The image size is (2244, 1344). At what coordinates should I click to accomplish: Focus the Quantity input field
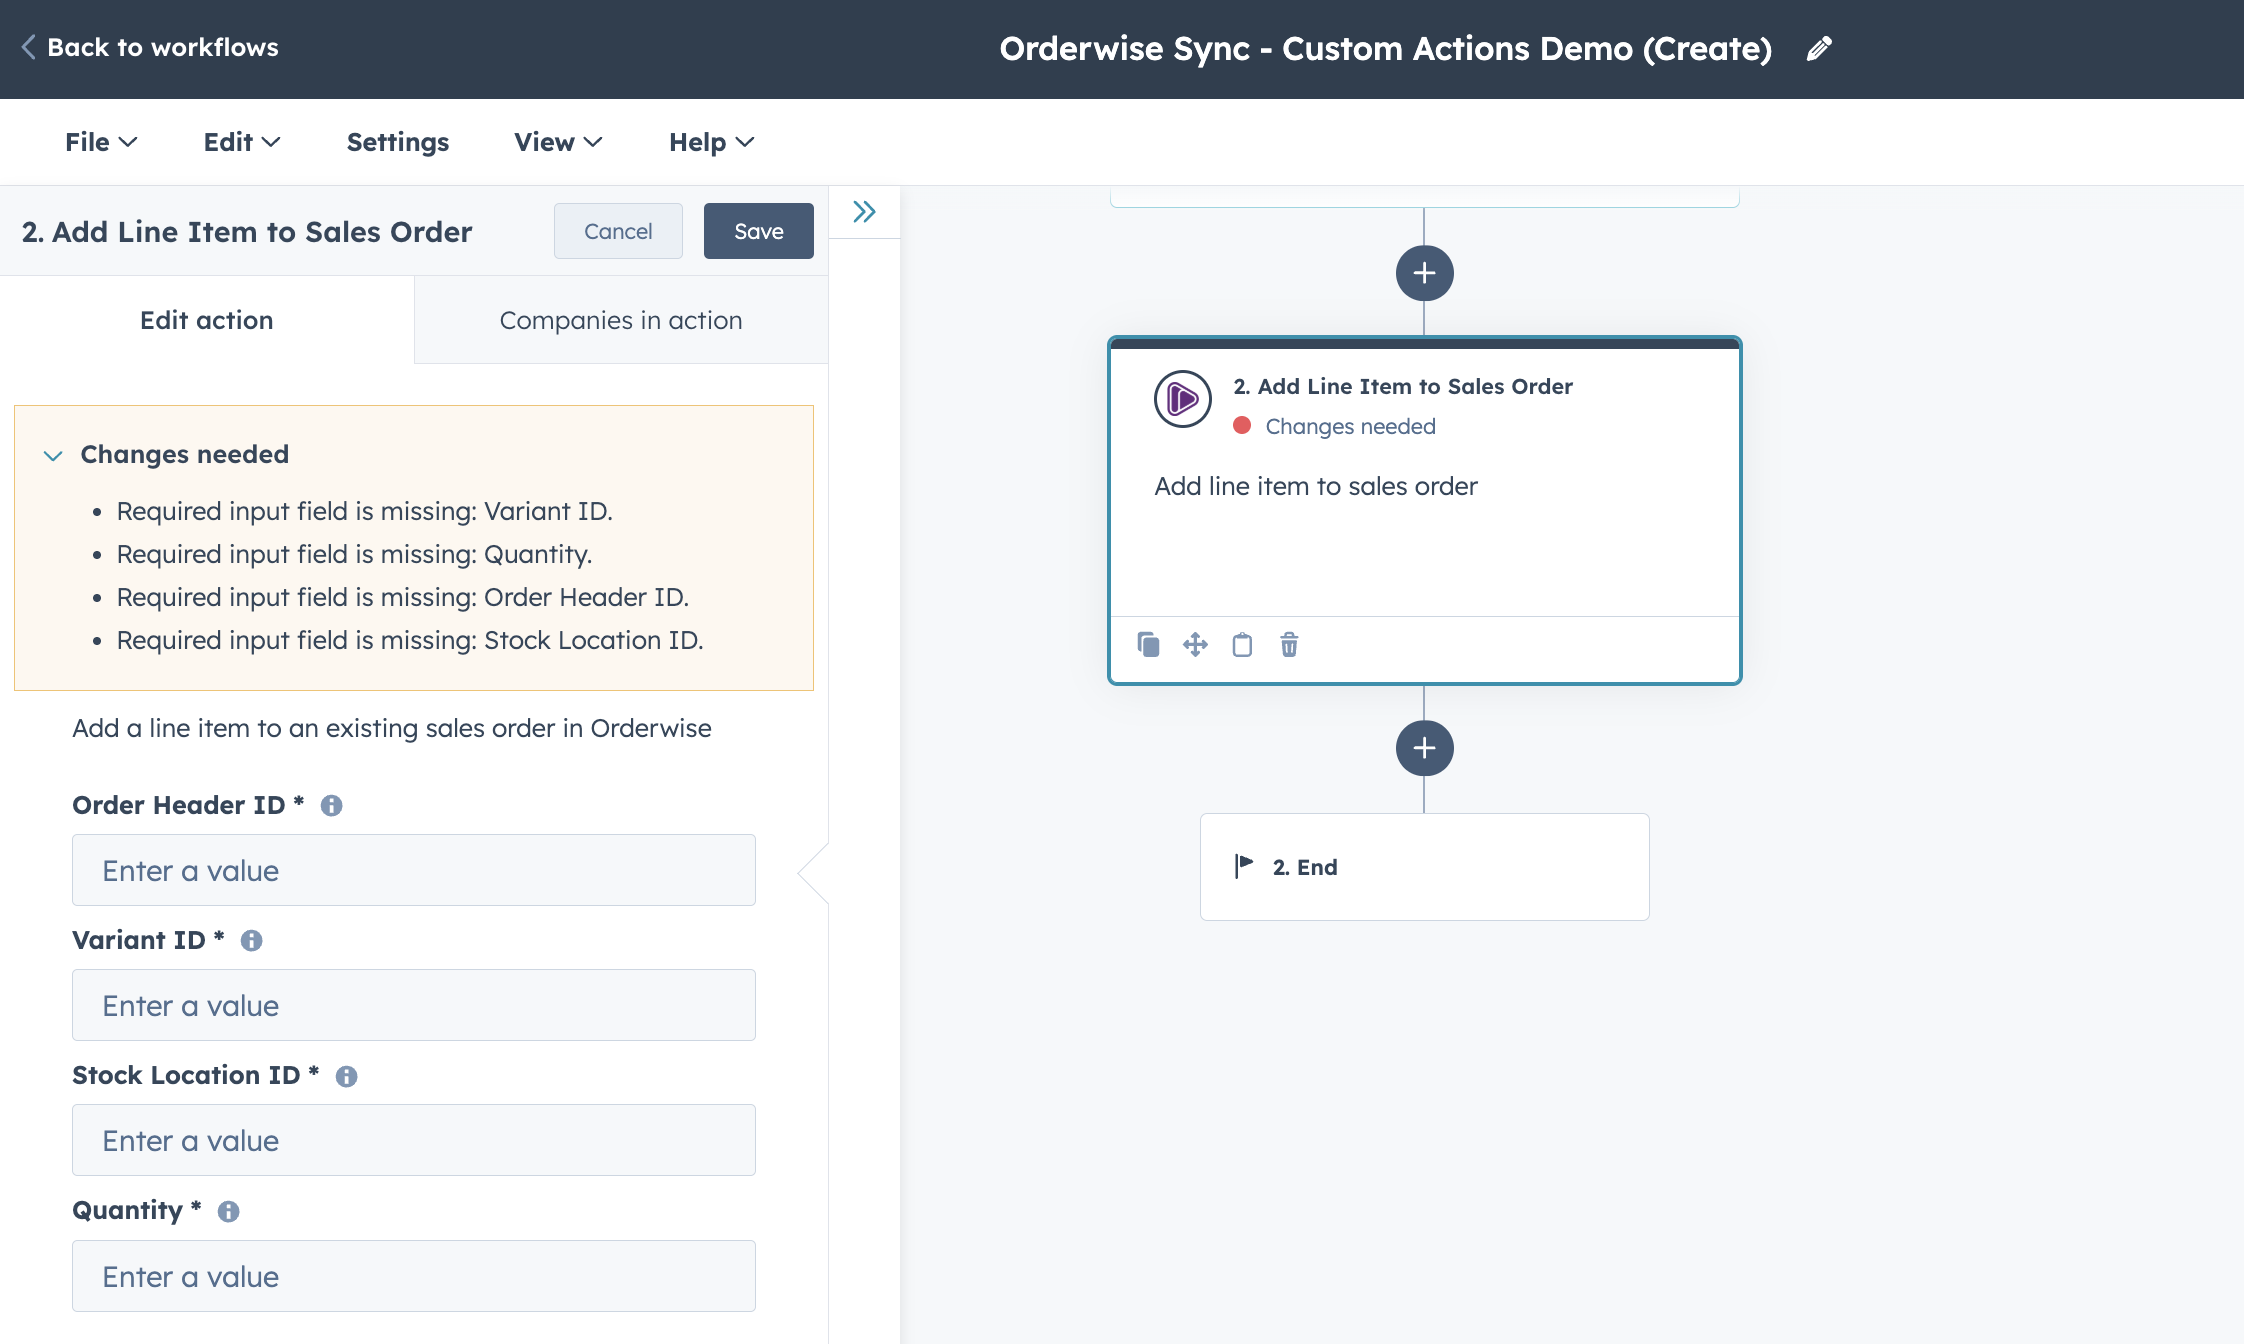(x=414, y=1276)
